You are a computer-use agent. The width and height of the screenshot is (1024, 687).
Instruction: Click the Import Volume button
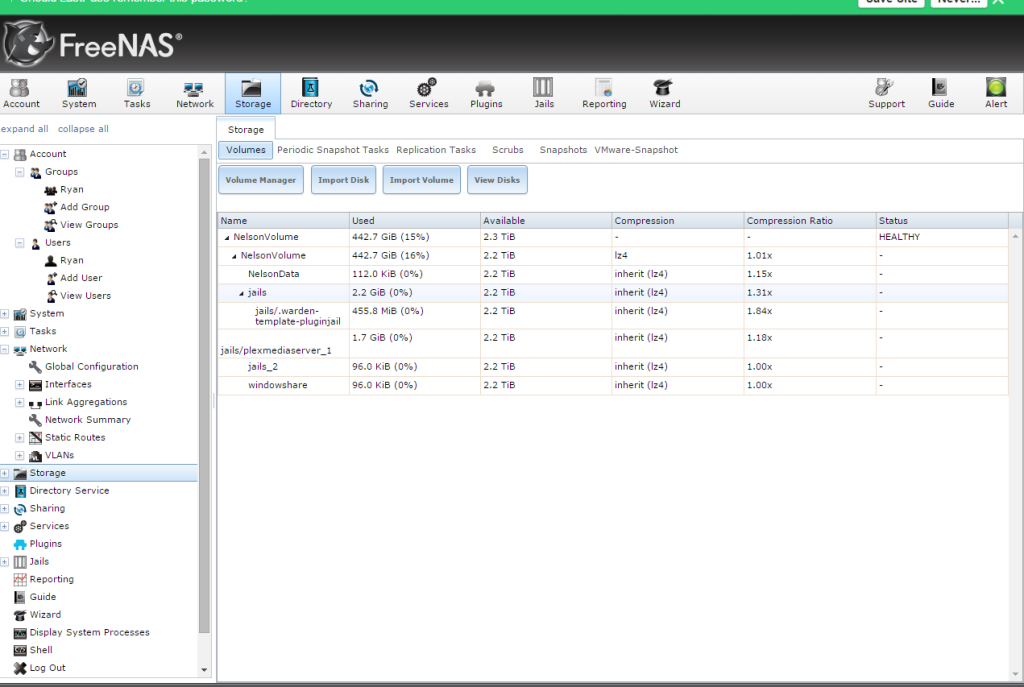pos(421,180)
